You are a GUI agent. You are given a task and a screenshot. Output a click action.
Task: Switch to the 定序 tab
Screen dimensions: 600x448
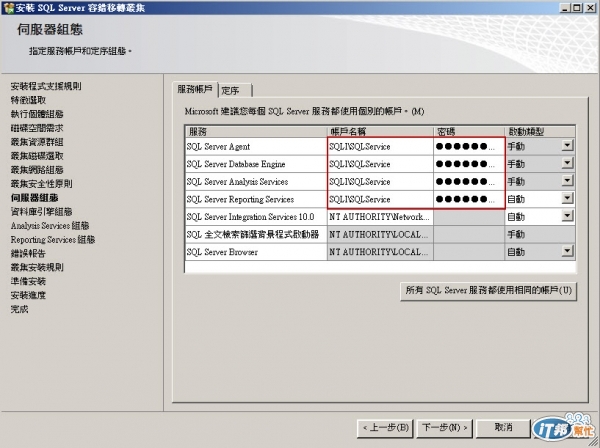pos(235,91)
